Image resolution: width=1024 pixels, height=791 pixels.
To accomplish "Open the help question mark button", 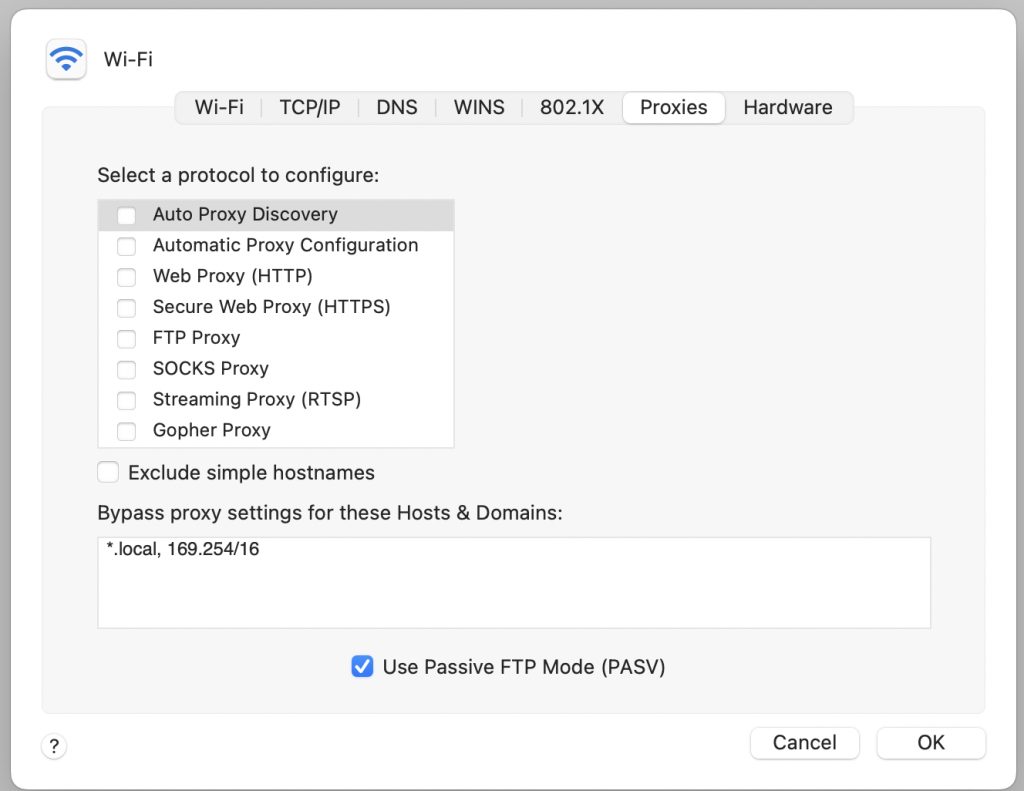I will coord(54,746).
